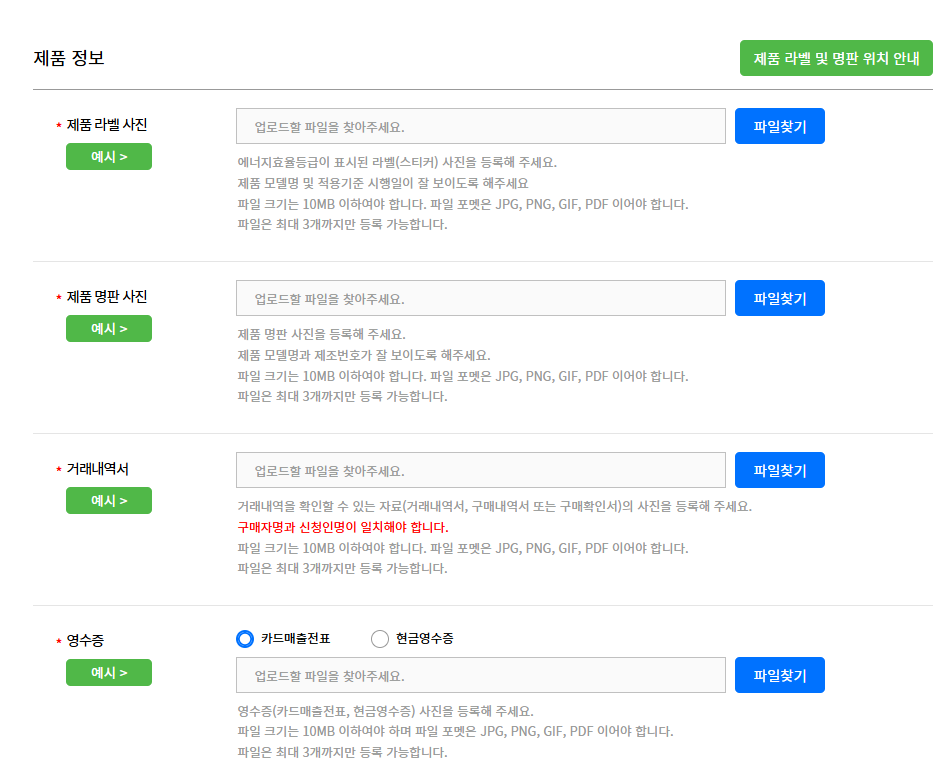The height and width of the screenshot is (766, 950).
Task: Browse files with 파일찾기 for 제품 명판 사진
Action: (780, 298)
